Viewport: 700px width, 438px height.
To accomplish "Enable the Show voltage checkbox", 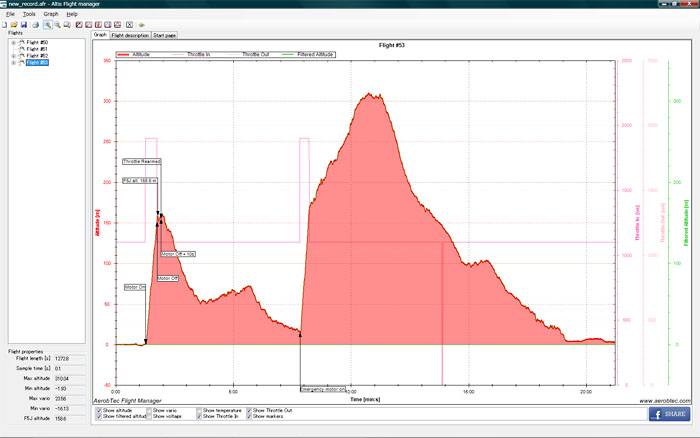I will point(149,416).
